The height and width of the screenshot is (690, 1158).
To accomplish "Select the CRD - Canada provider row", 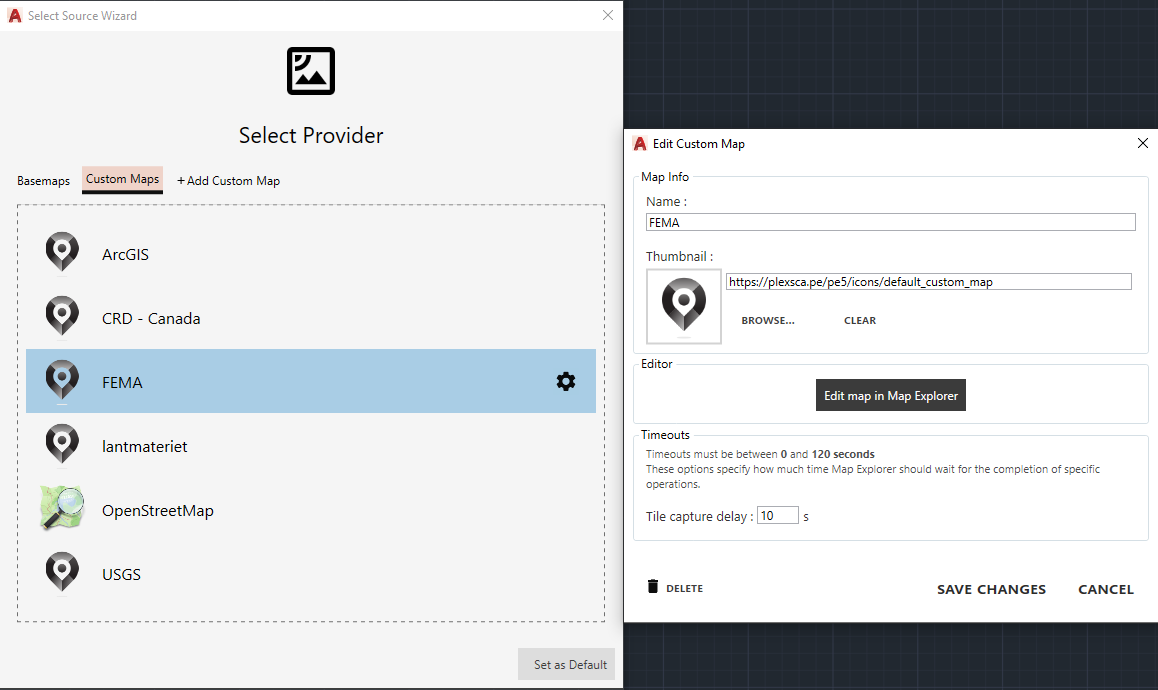I will [311, 318].
